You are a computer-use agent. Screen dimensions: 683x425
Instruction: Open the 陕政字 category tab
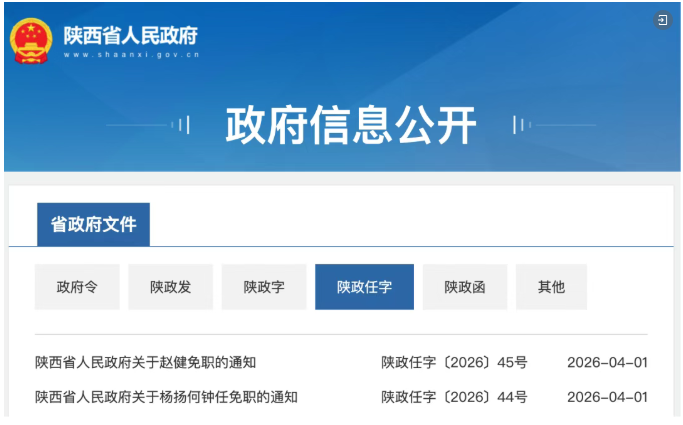[264, 287]
